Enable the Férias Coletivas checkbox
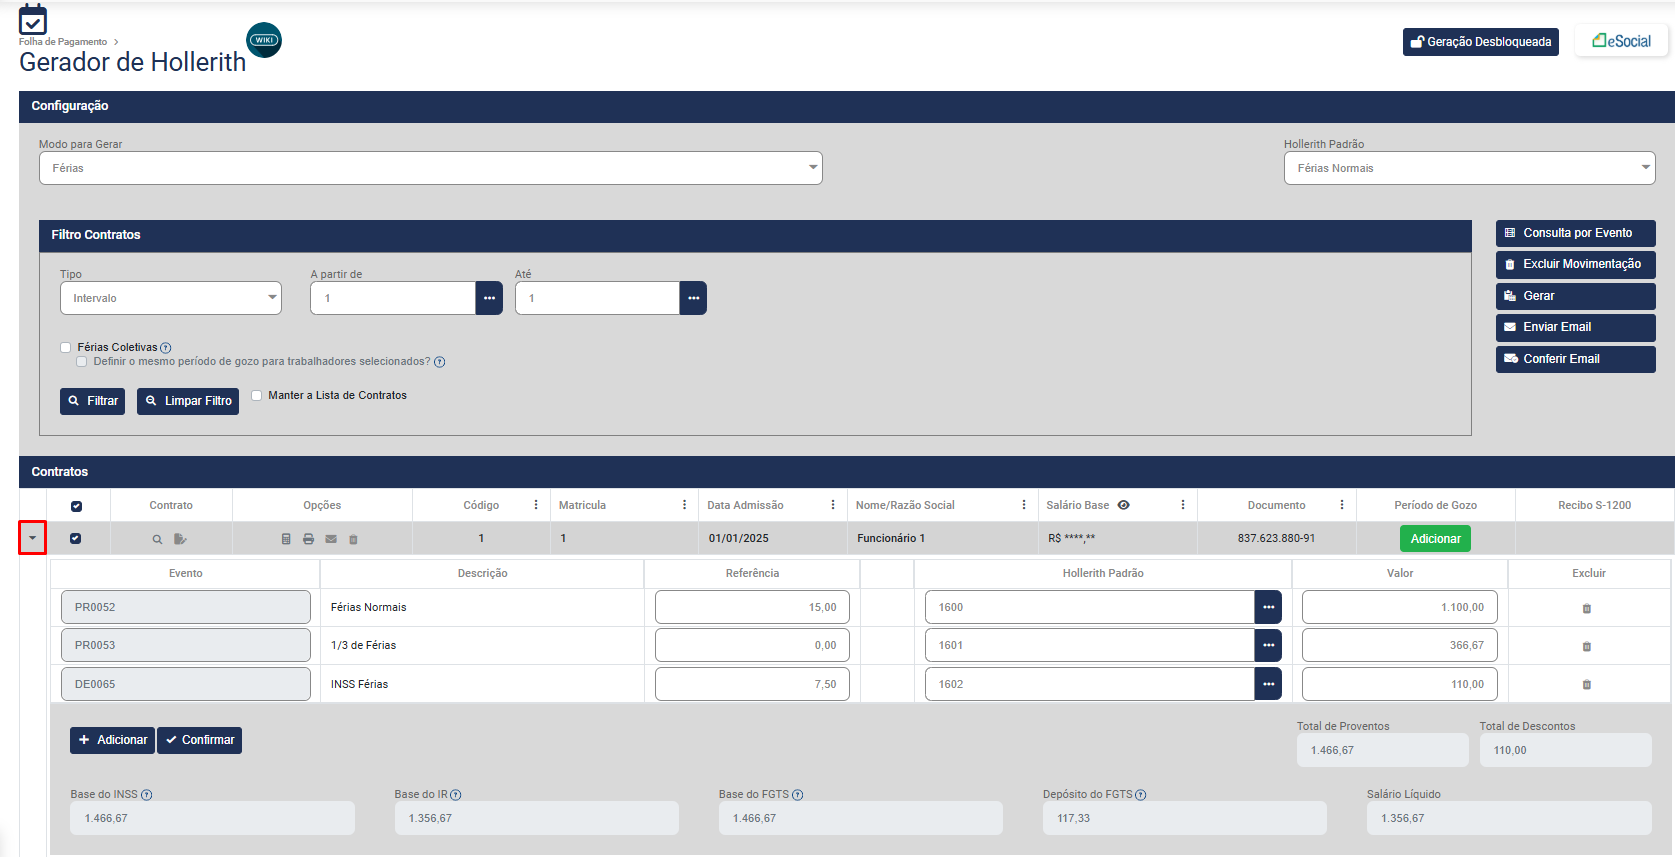This screenshot has height=857, width=1675. point(66,347)
